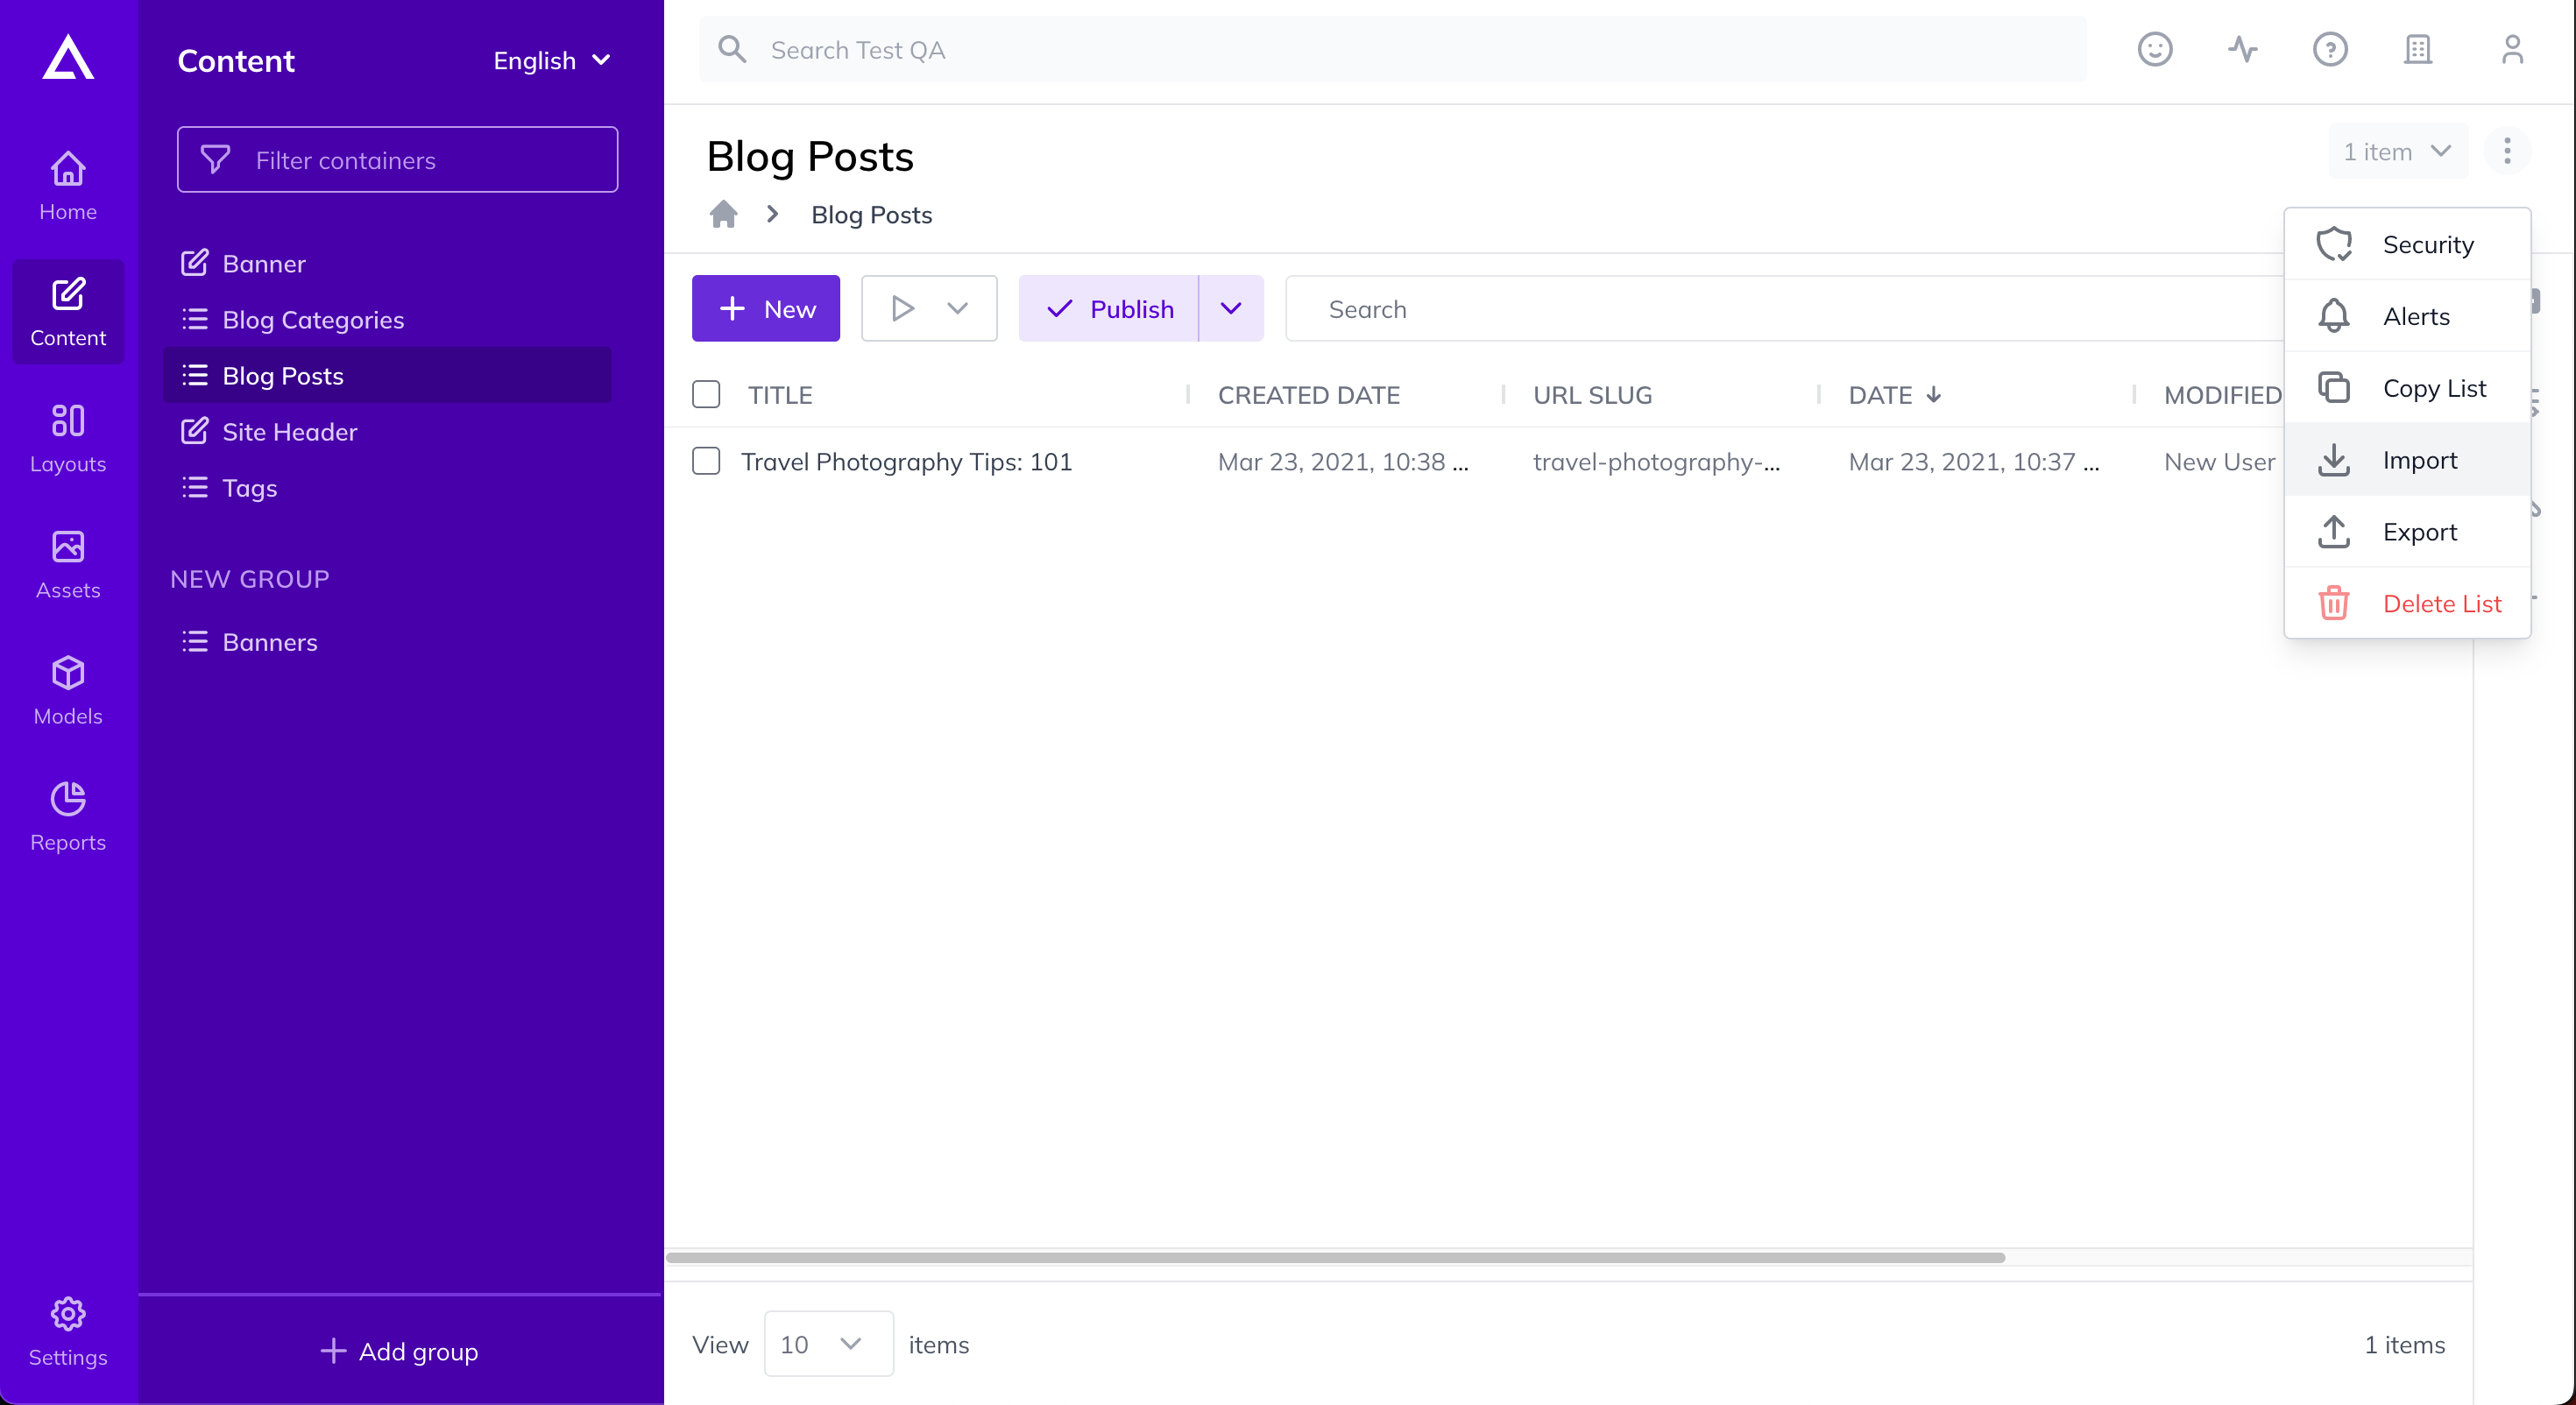The image size is (2576, 1405).
Task: Click the NEW GROUP heading
Action: 249,578
